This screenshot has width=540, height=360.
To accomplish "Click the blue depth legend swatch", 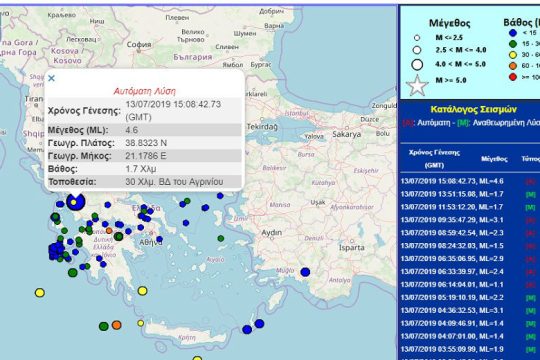I will [513, 33].
